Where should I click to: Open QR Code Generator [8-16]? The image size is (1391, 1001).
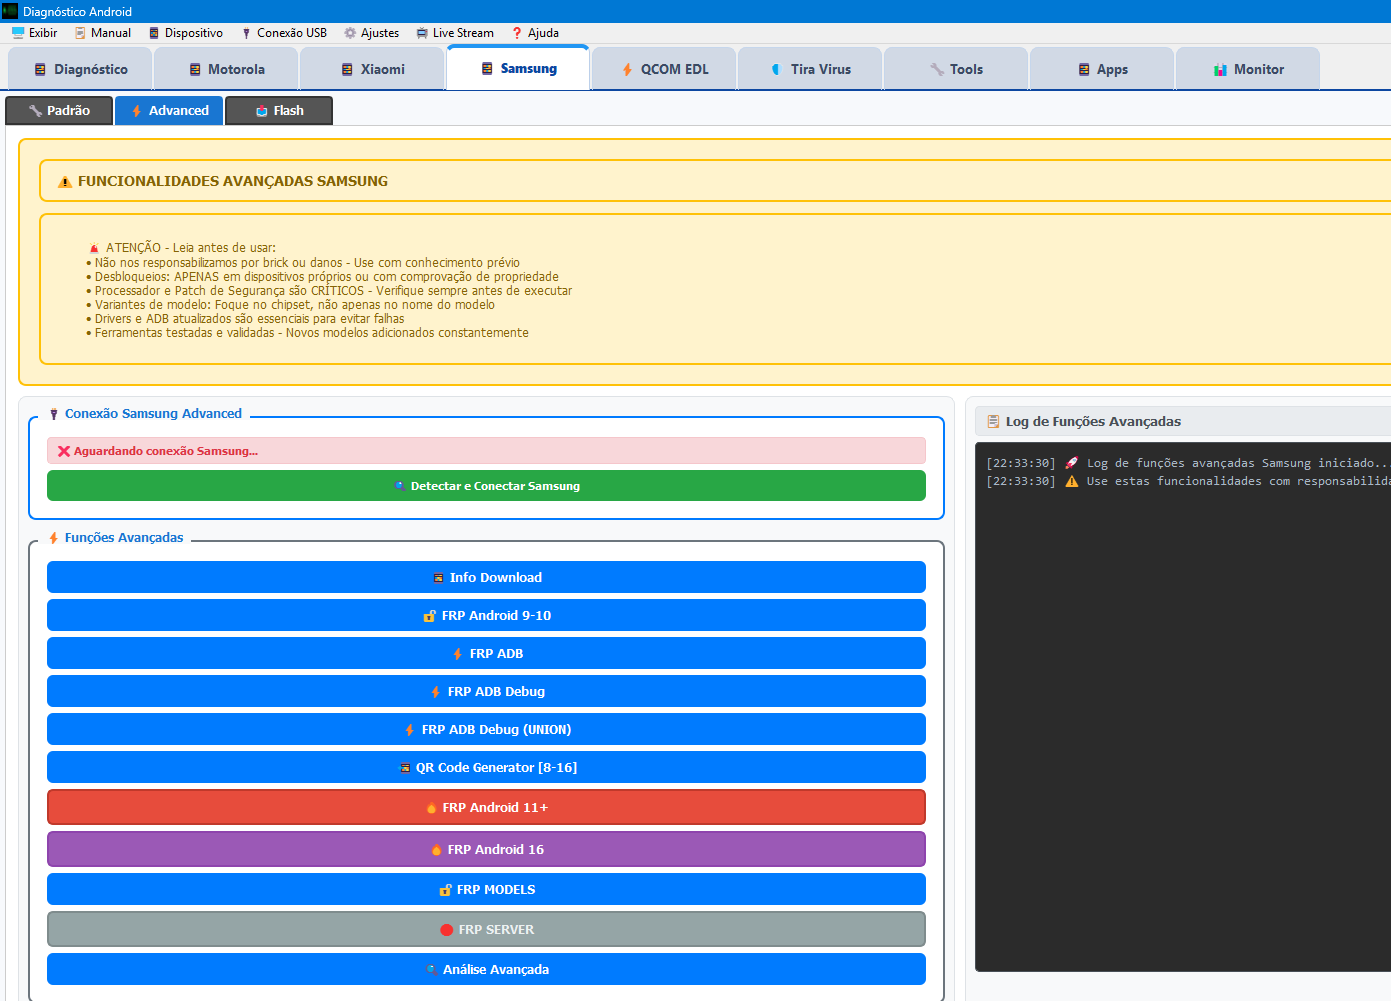click(486, 767)
